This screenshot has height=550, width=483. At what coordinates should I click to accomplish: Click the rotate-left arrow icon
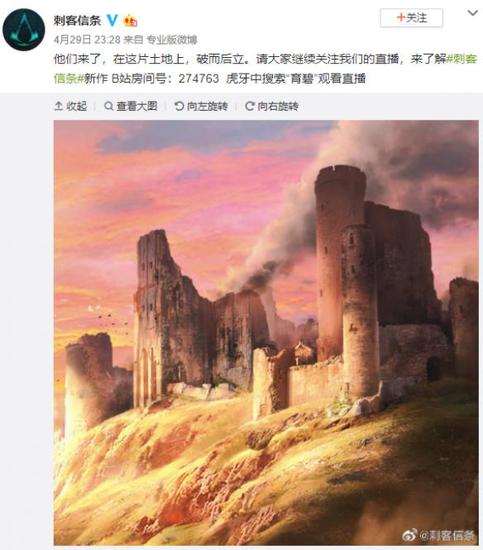pos(179,106)
